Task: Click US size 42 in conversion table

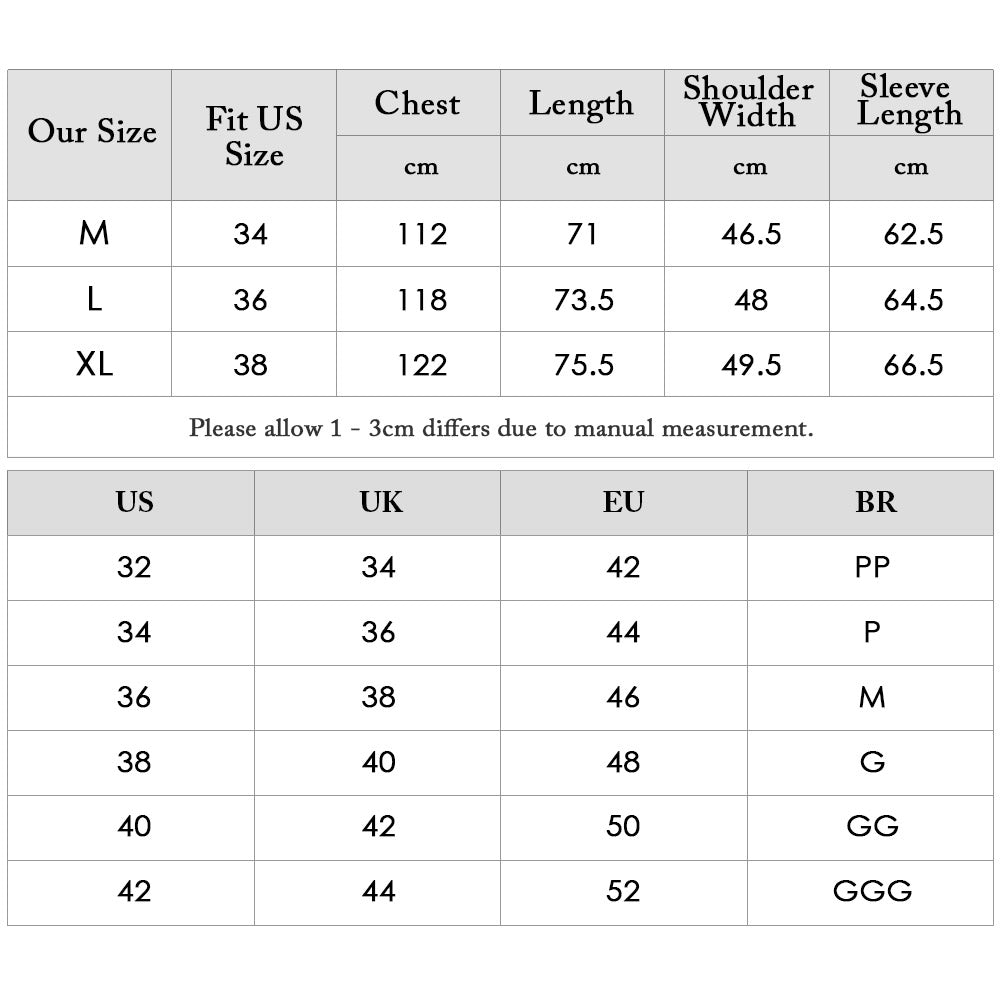Action: 134,891
